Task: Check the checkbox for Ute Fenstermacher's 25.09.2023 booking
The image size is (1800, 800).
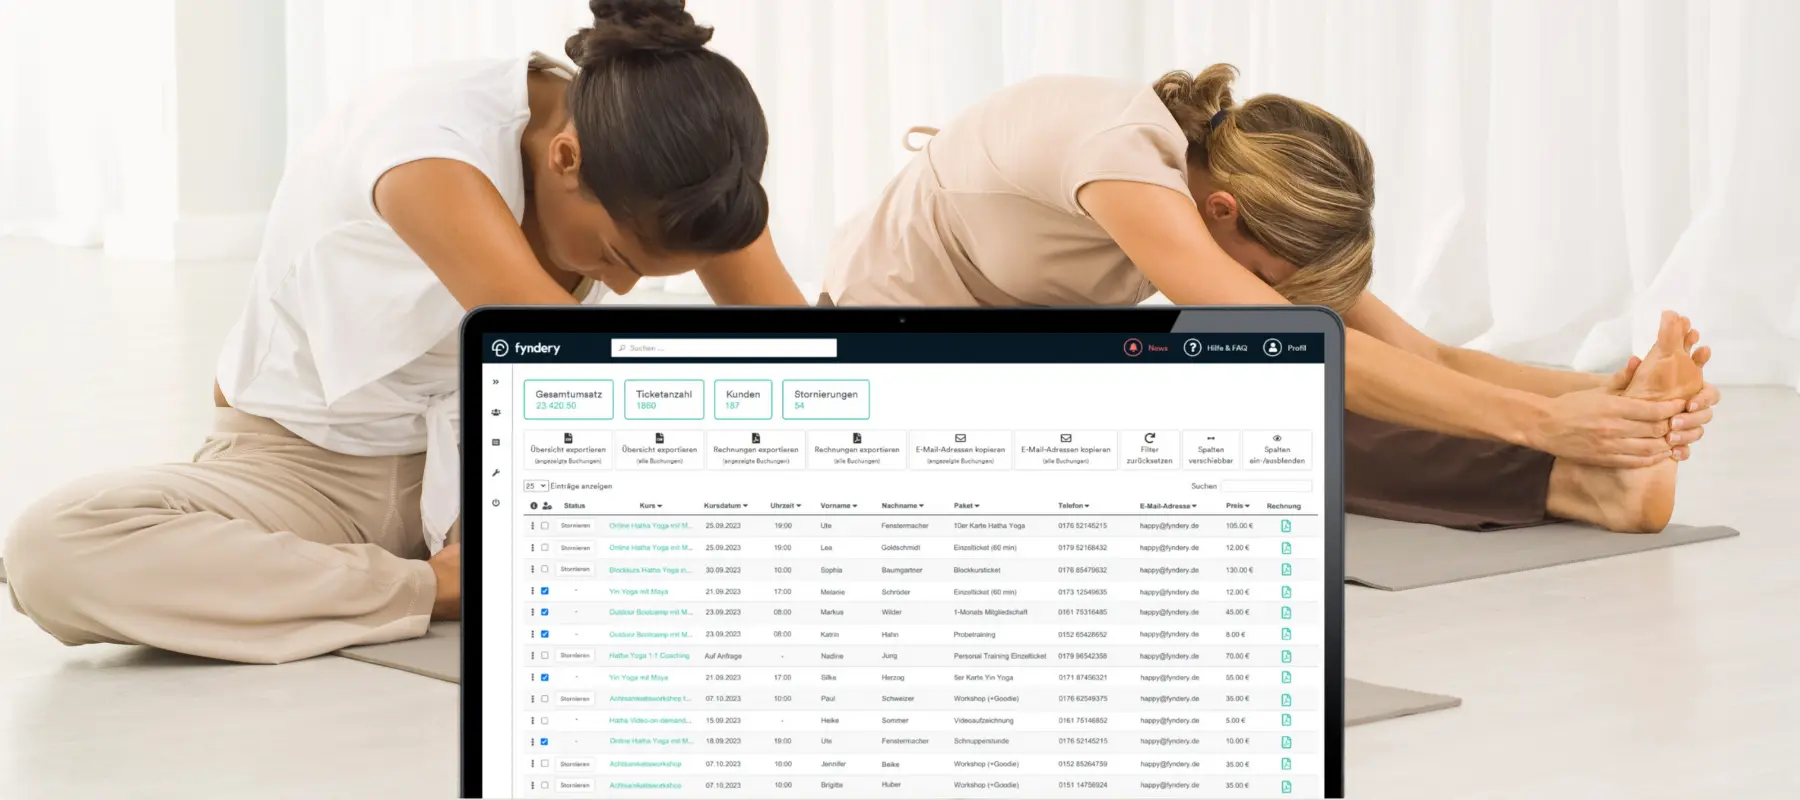Action: [545, 526]
